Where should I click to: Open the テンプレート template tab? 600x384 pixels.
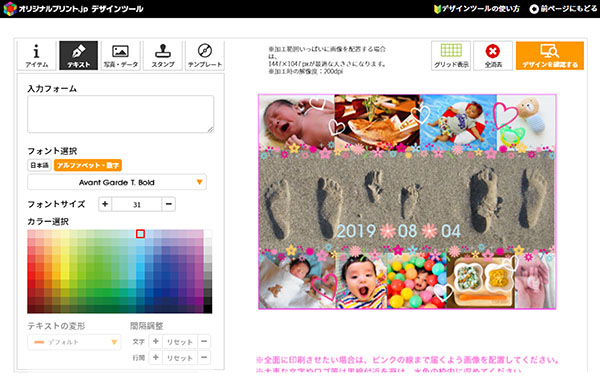click(x=205, y=55)
